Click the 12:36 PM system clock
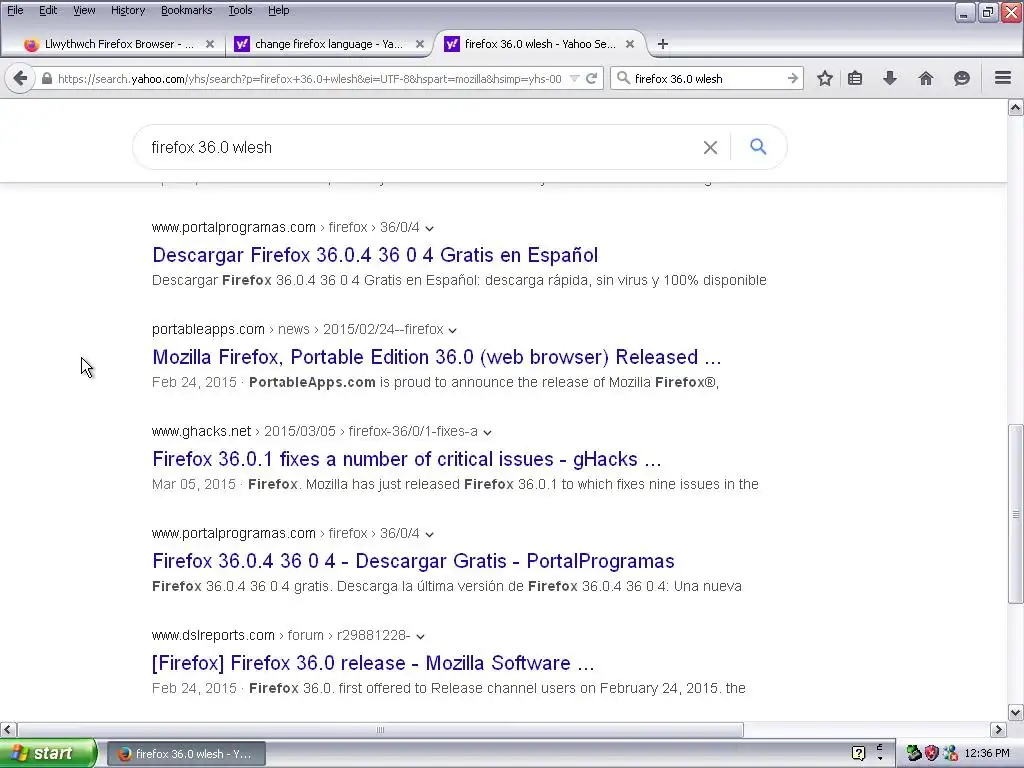Image resolution: width=1024 pixels, height=768 pixels. click(x=987, y=753)
